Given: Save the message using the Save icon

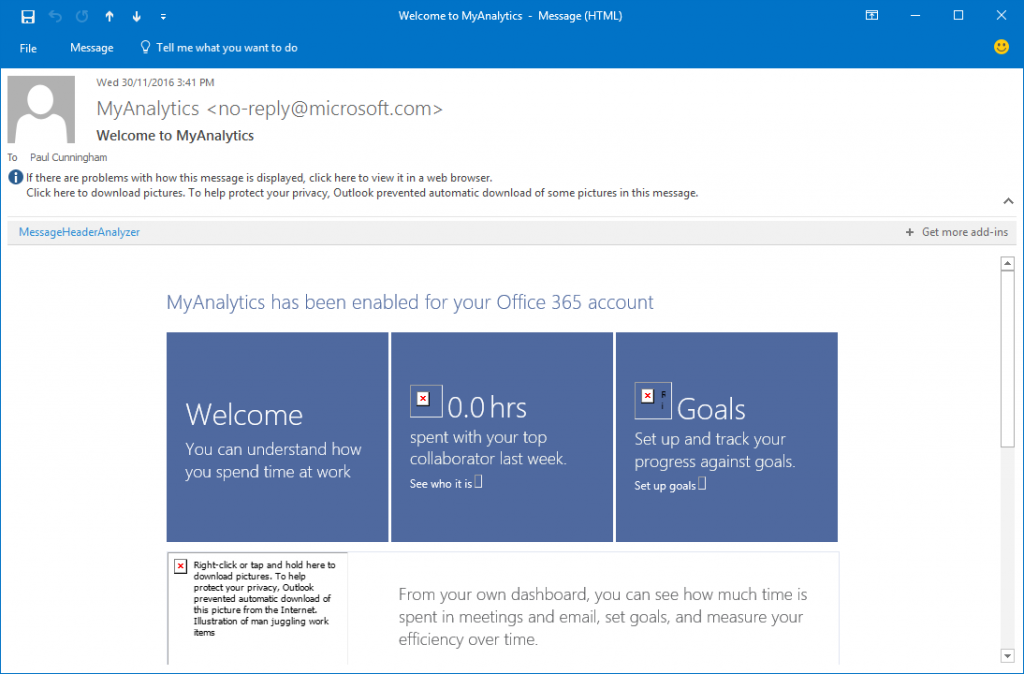Looking at the screenshot, I should coord(26,15).
